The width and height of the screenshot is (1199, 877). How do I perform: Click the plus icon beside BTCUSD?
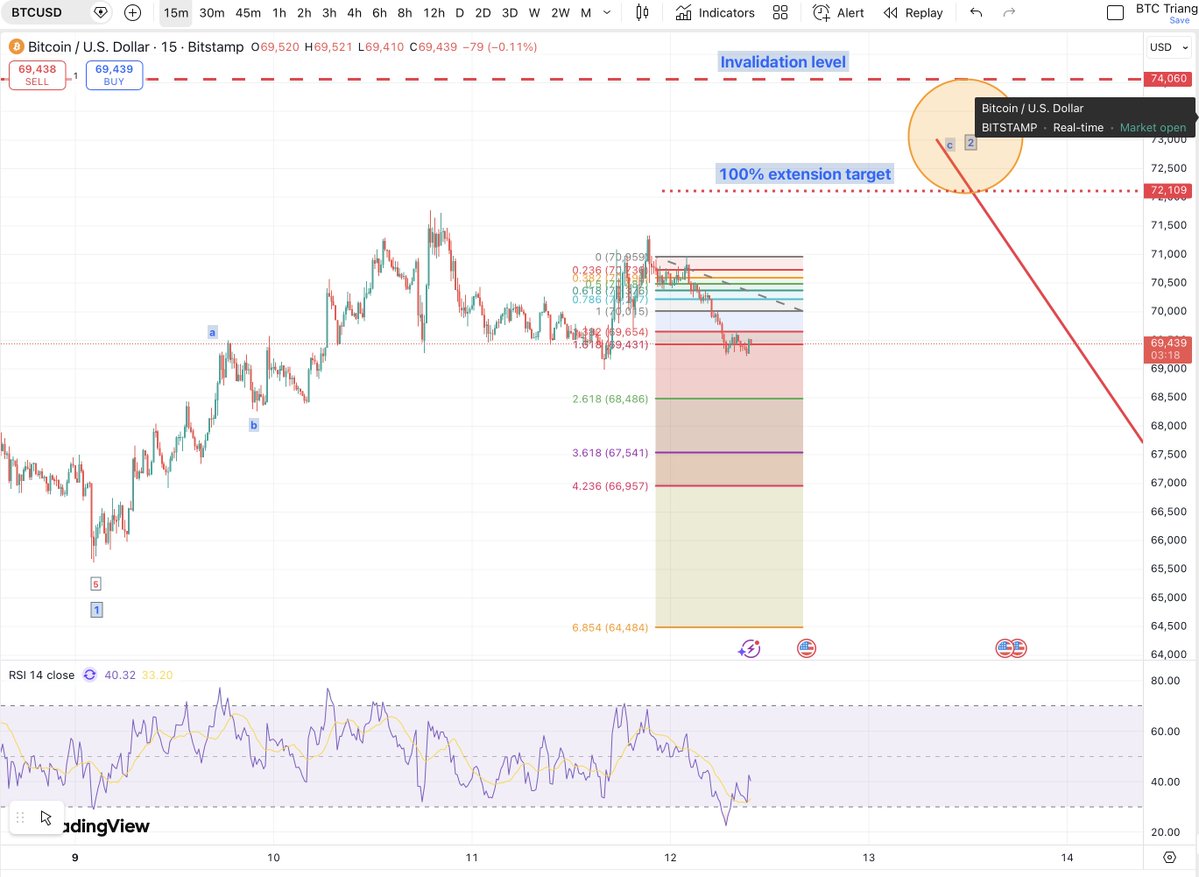tap(132, 13)
